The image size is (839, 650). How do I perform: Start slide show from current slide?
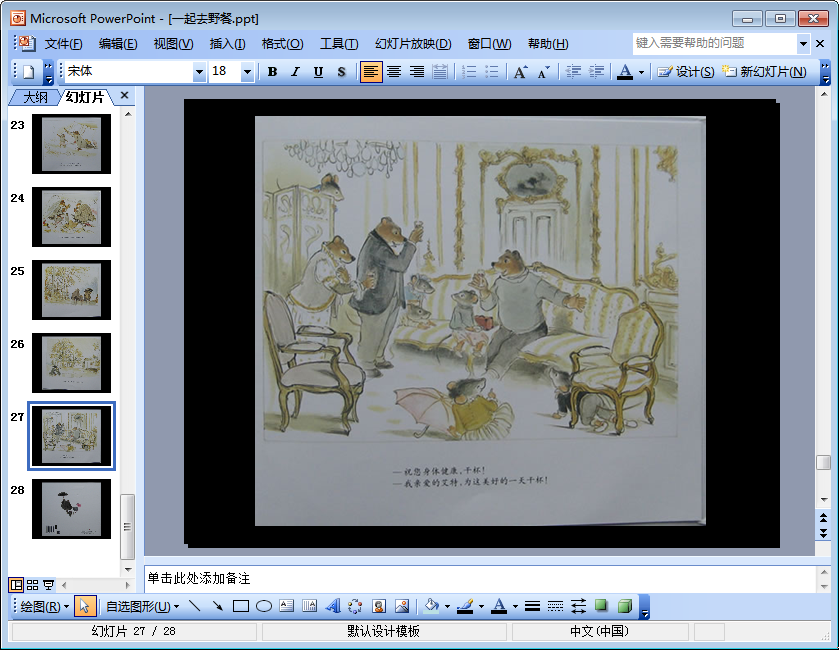(x=49, y=585)
